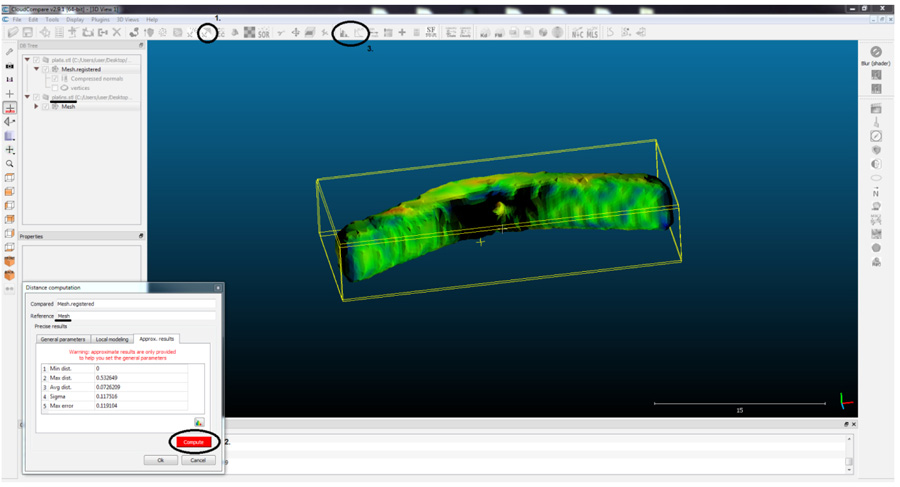This screenshot has height=487, width=900.
Task: Click the Reference field showing Mesh
Action: pyautogui.click(x=136, y=316)
